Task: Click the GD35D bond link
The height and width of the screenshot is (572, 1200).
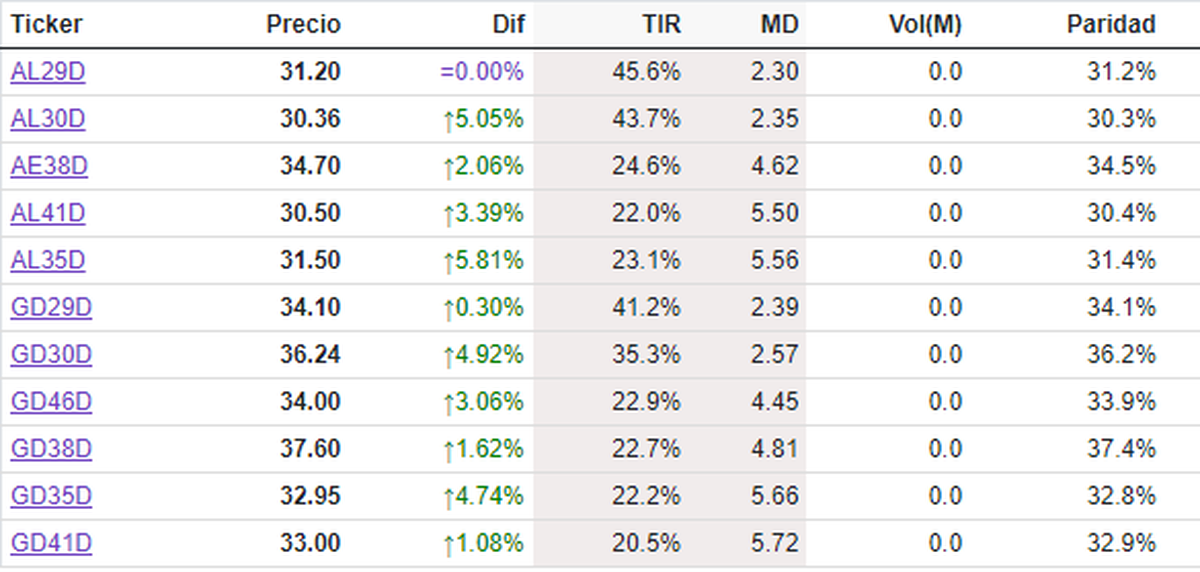Action: (x=51, y=497)
